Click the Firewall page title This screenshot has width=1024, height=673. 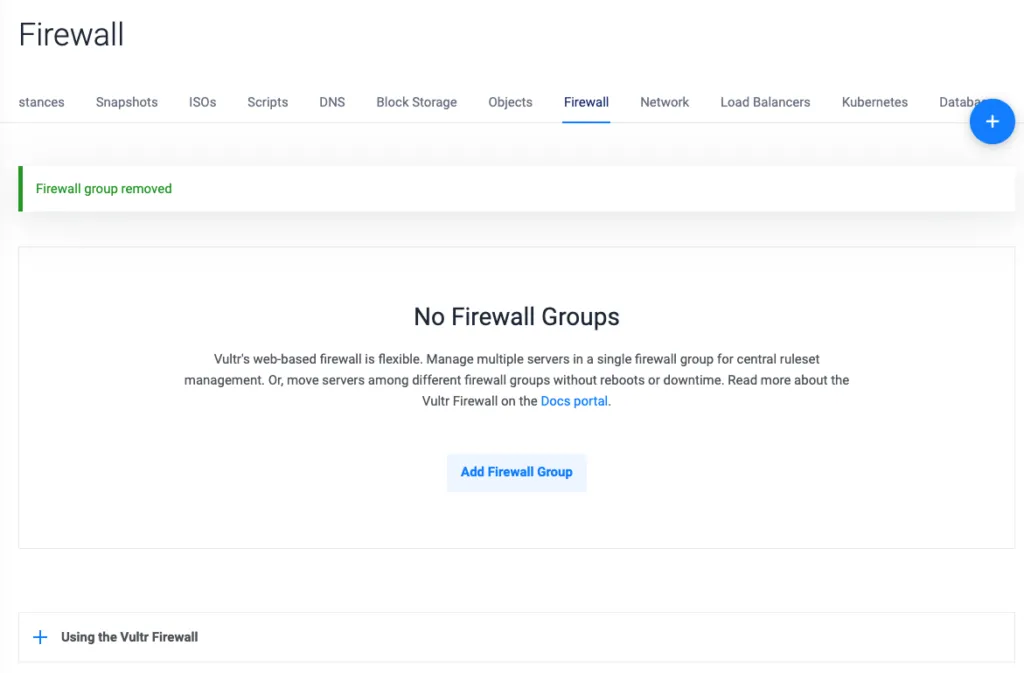click(71, 35)
